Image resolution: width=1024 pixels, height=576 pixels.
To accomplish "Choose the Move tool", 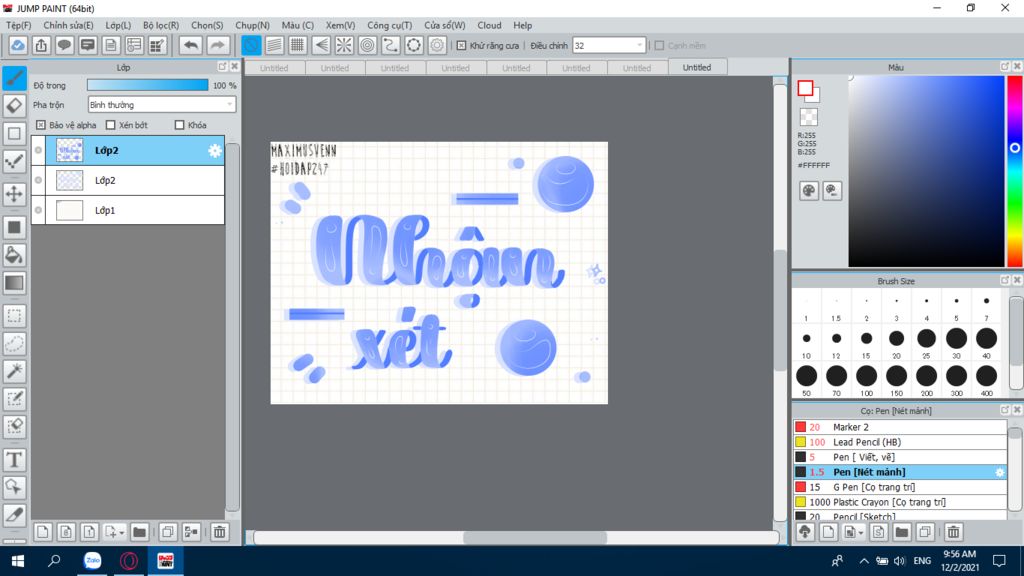I will tap(14, 194).
